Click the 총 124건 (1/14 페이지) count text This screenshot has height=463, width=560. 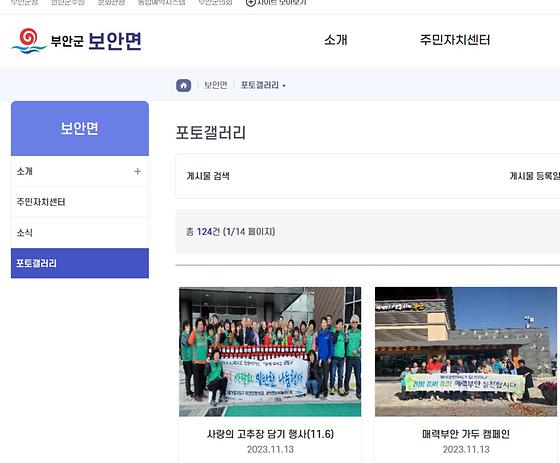(230, 232)
